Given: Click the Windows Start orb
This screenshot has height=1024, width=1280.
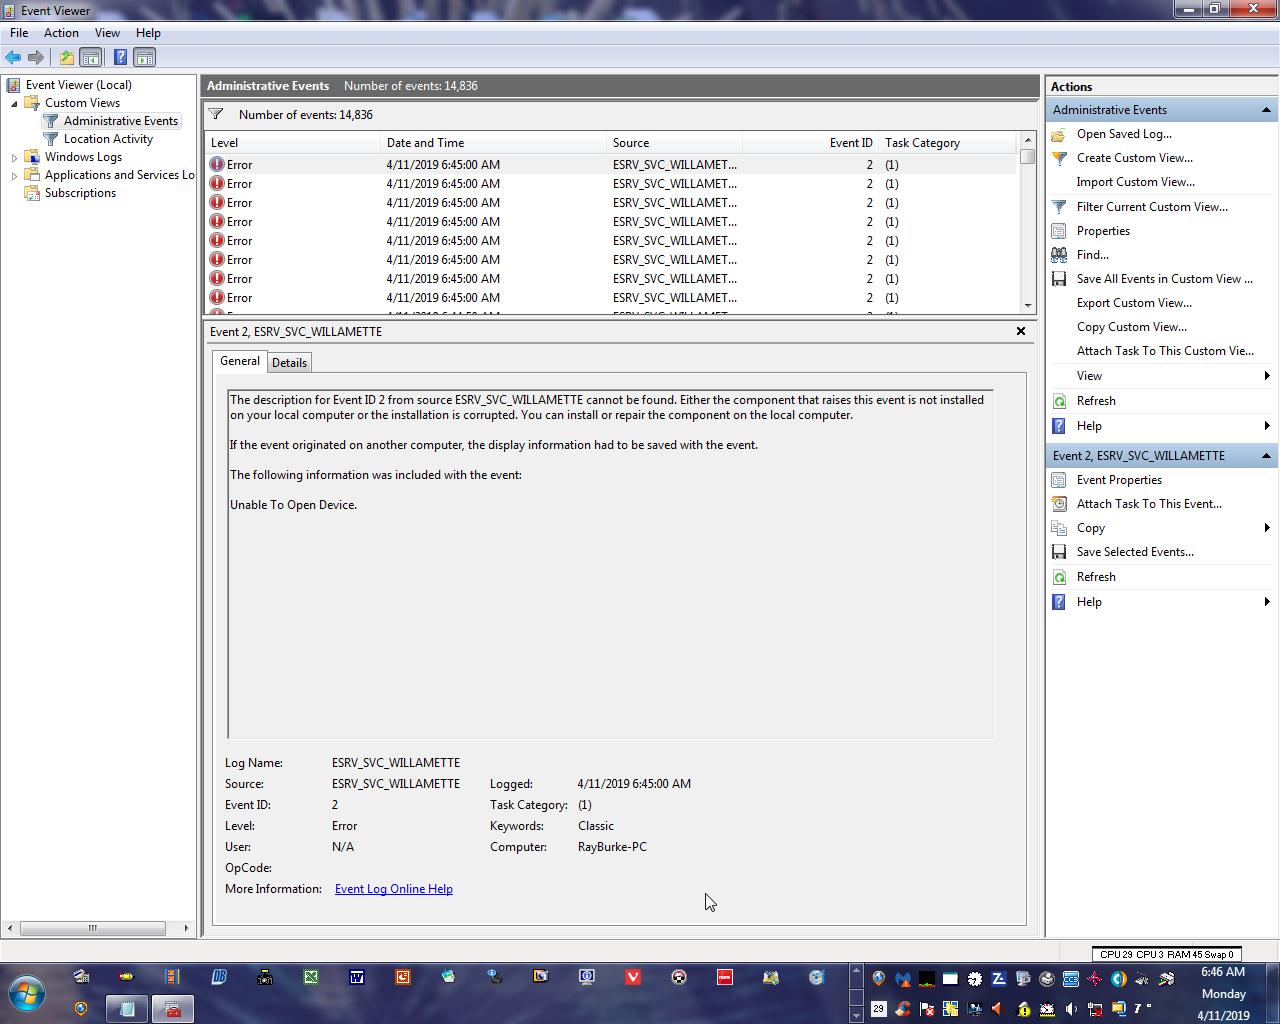Looking at the screenshot, I should point(27,994).
